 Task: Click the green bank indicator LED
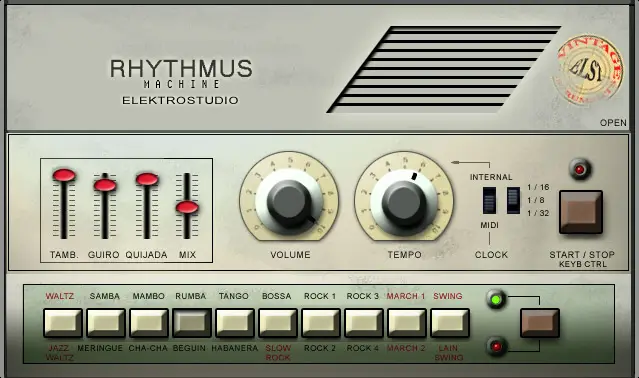[x=496, y=300]
